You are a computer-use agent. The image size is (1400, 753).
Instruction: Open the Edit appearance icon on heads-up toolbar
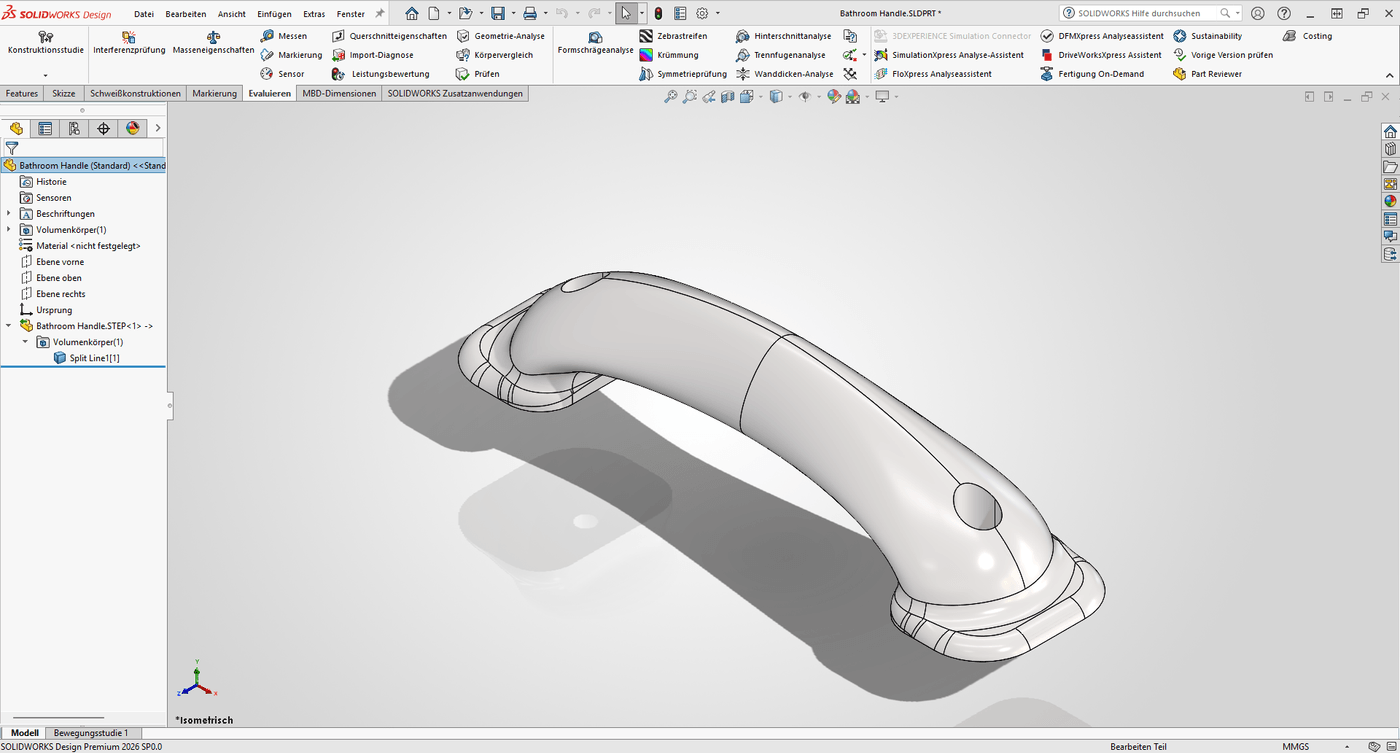coord(833,96)
